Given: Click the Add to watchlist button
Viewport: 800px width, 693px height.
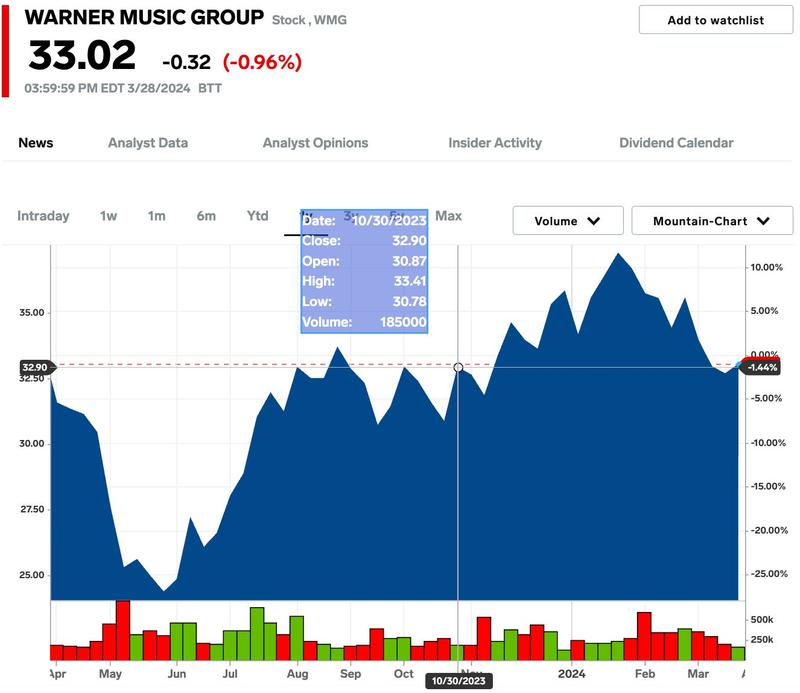Looking at the screenshot, I should (x=715, y=20).
